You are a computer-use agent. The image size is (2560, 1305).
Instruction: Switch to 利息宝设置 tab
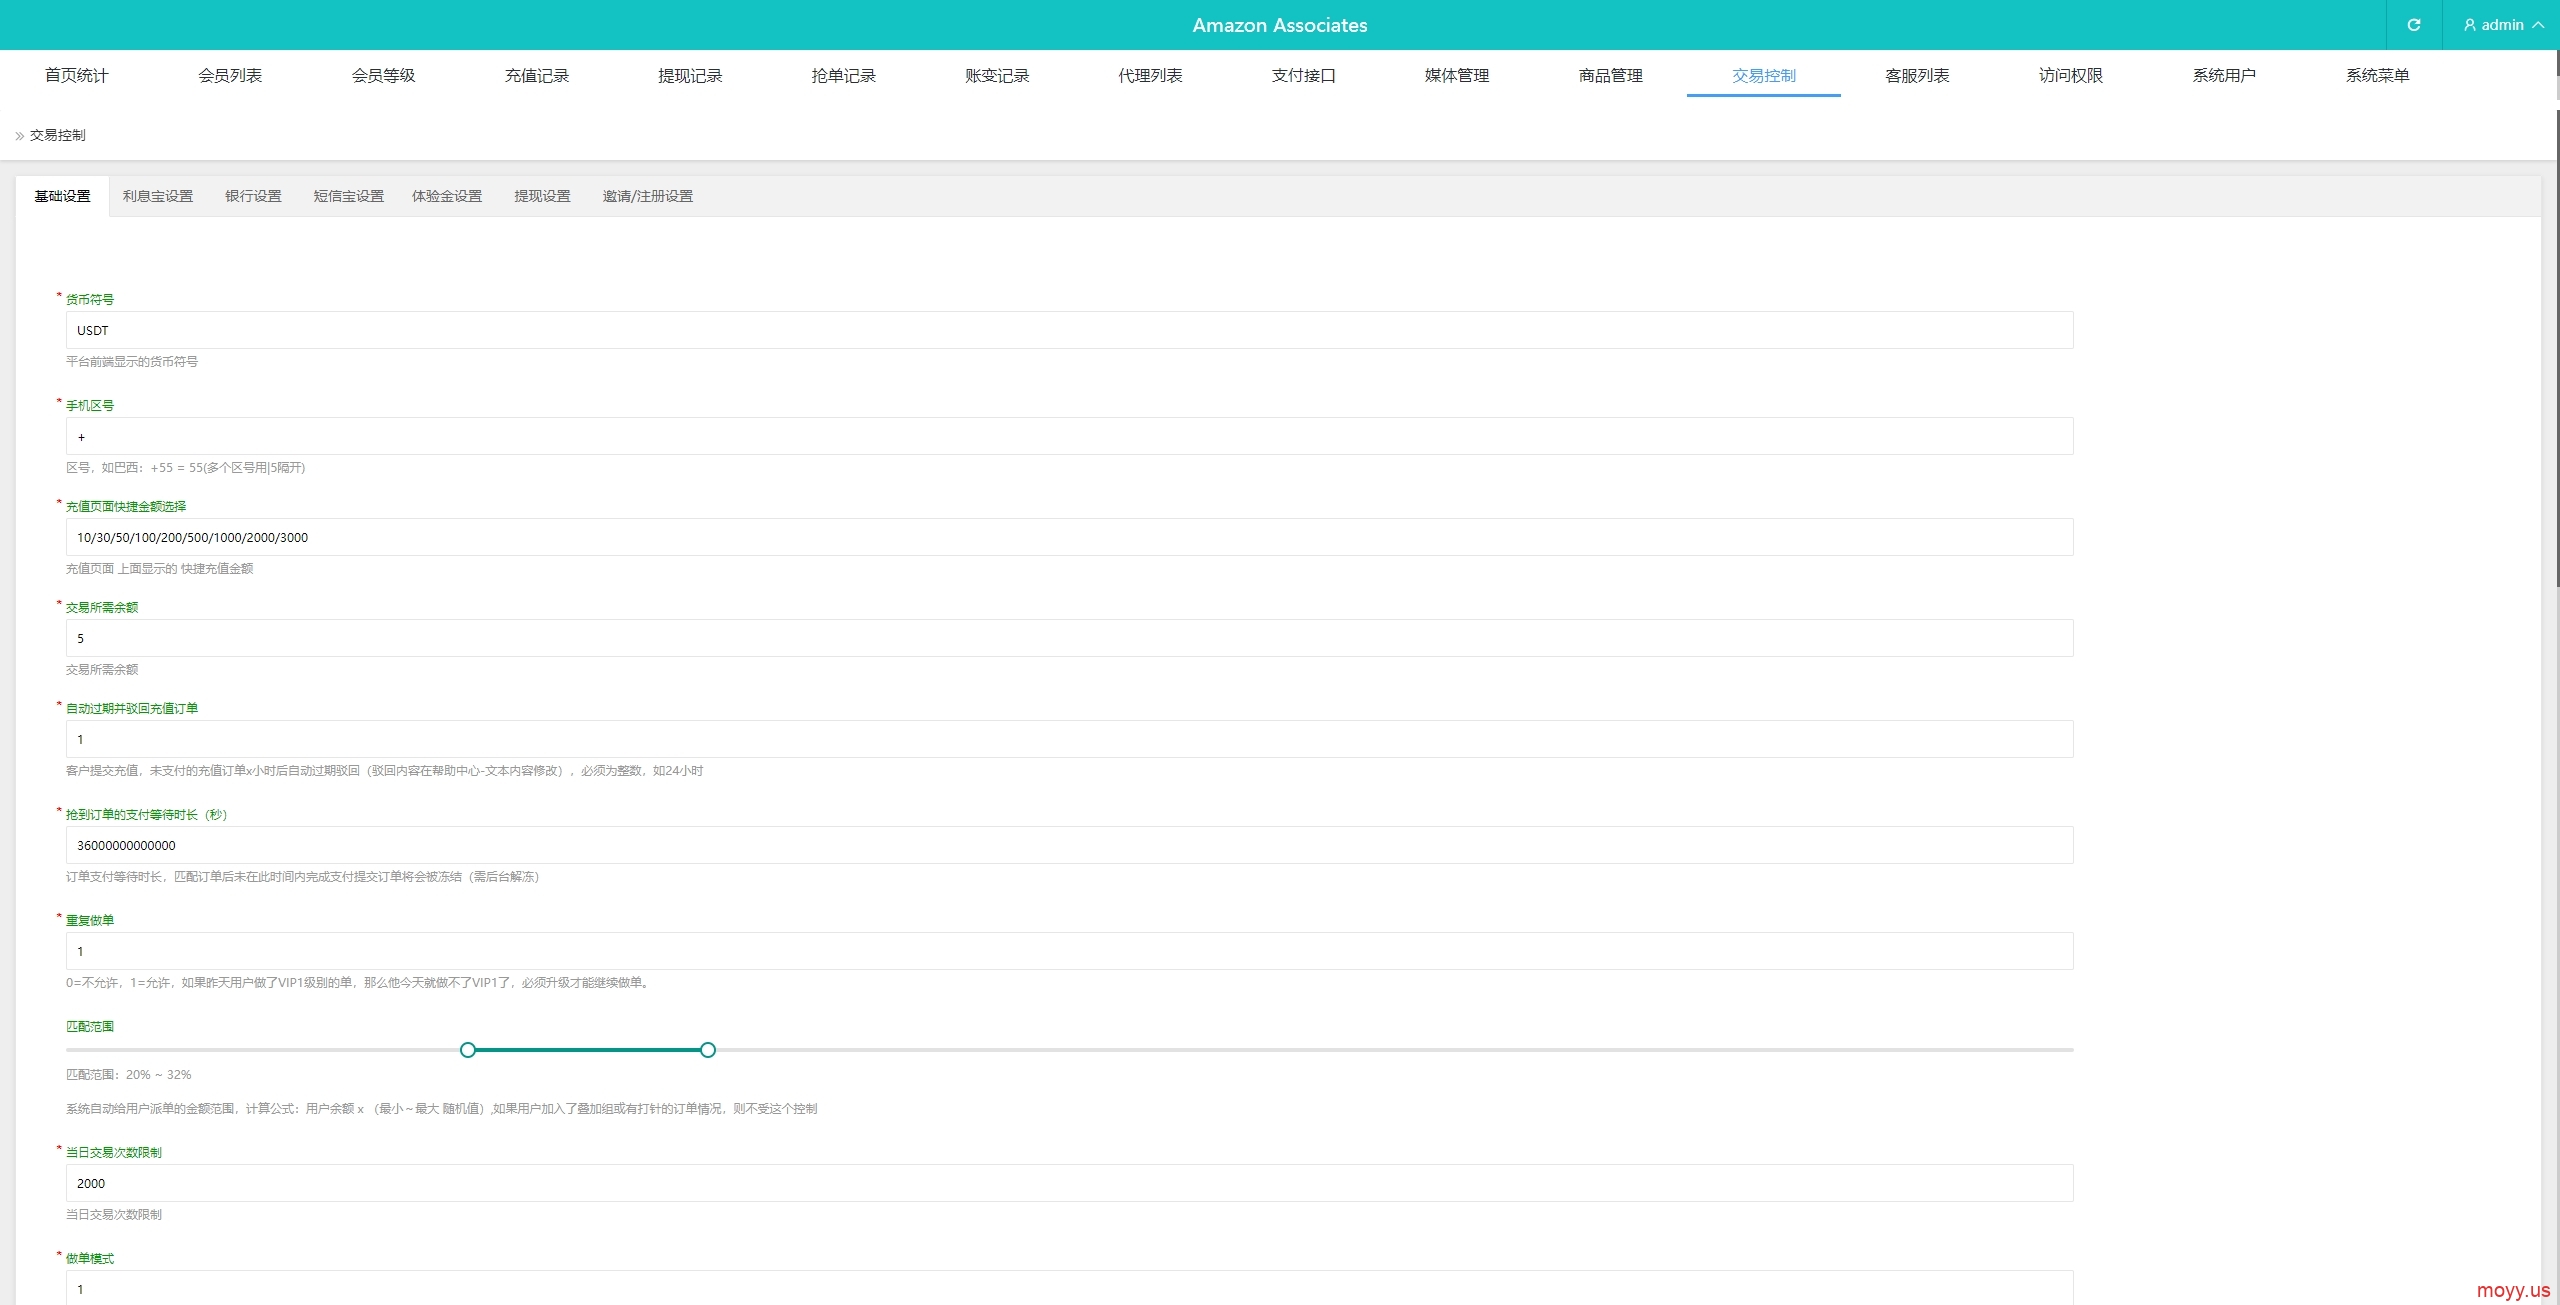pos(158,196)
